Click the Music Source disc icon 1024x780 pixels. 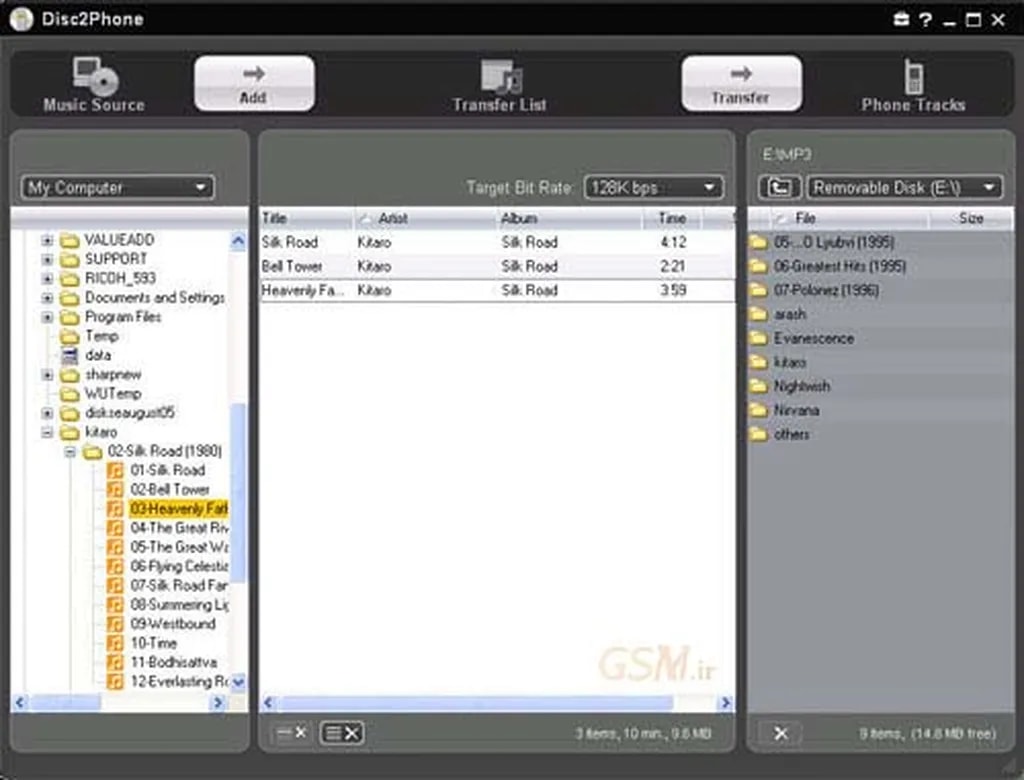pyautogui.click(x=94, y=77)
